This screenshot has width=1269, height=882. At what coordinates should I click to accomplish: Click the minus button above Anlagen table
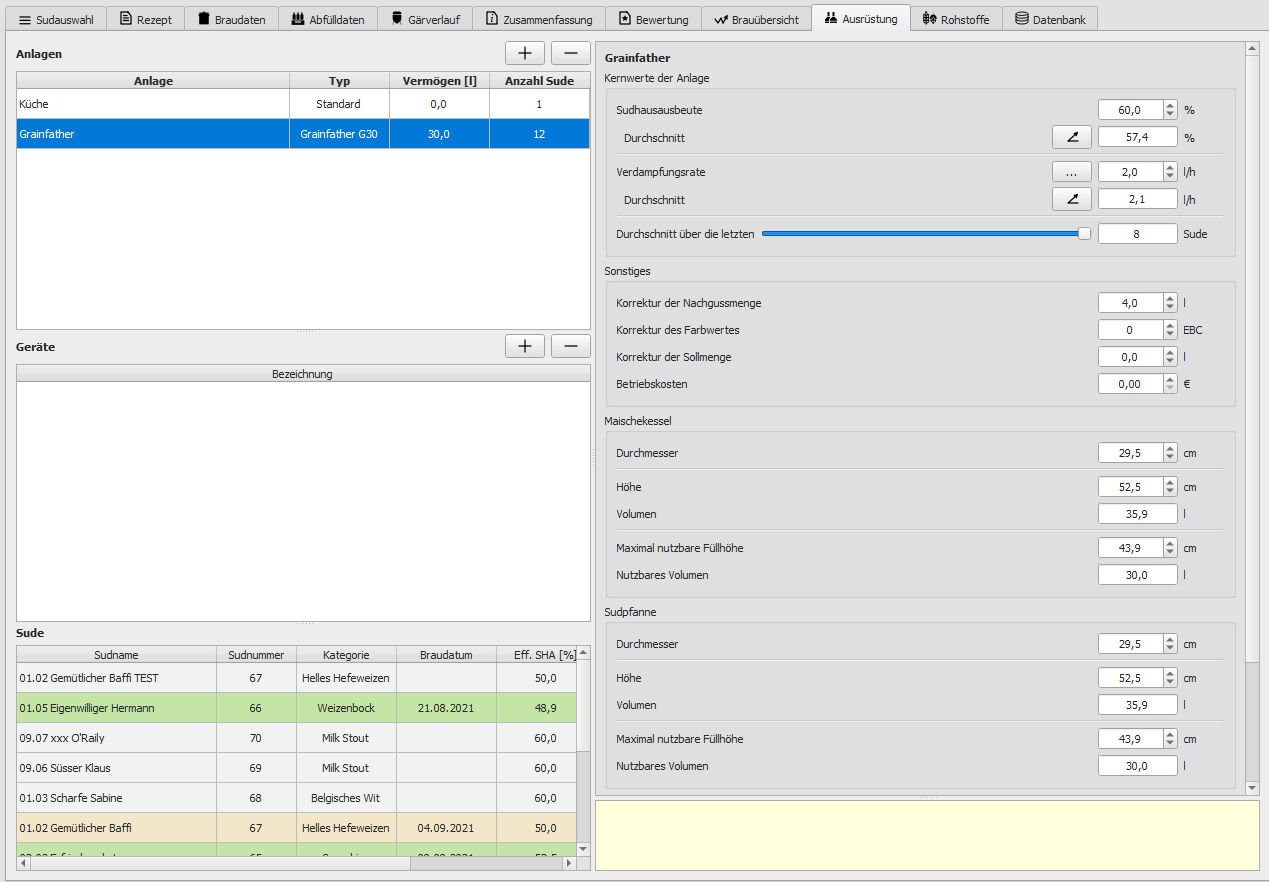tap(570, 54)
